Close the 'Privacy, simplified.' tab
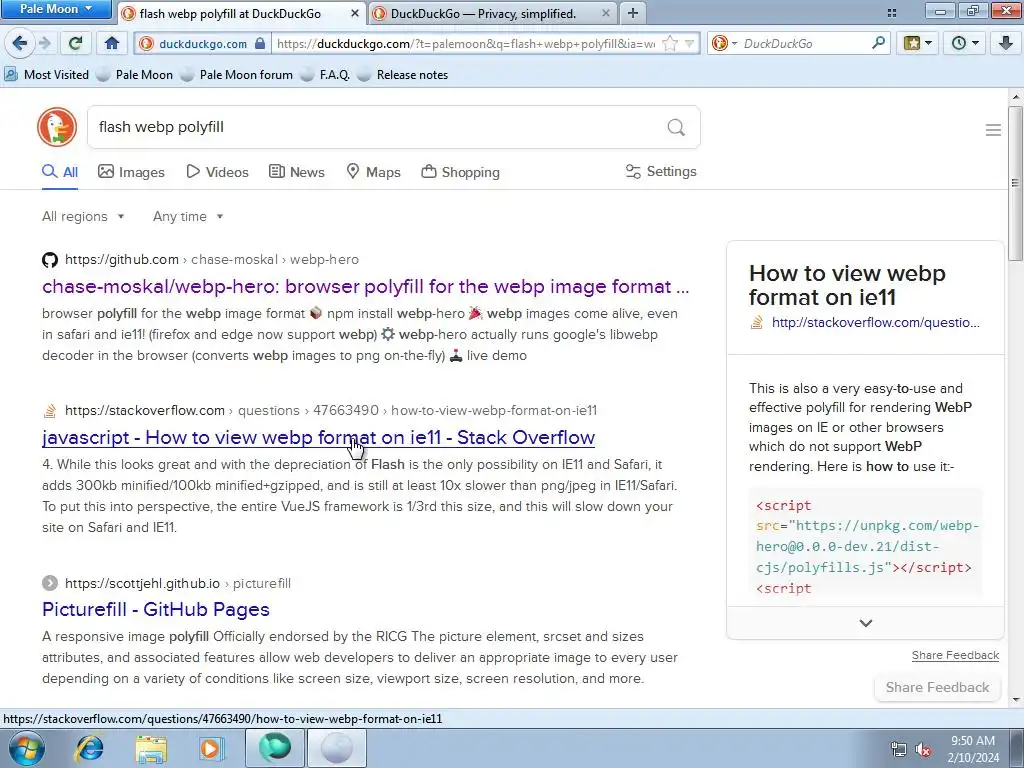The image size is (1024, 768). [x=605, y=13]
